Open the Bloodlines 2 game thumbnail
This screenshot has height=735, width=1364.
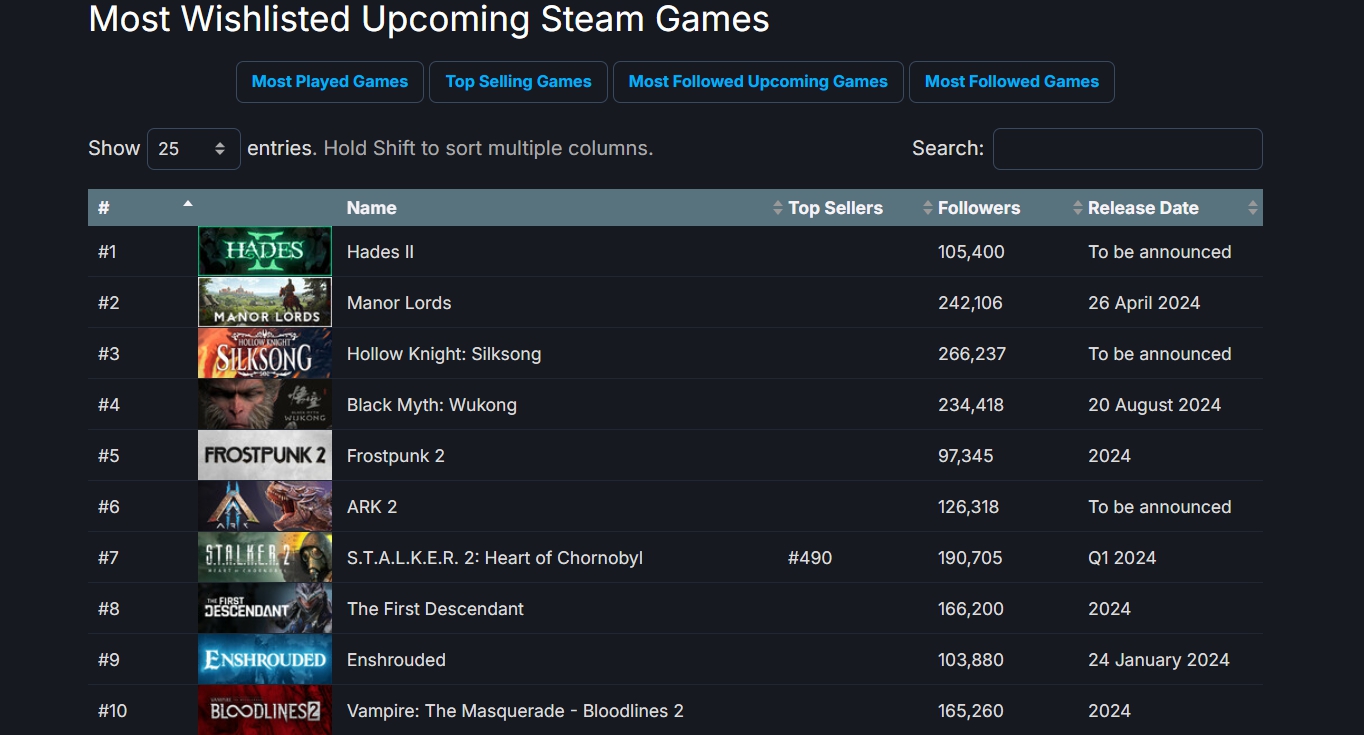pyautogui.click(x=265, y=710)
